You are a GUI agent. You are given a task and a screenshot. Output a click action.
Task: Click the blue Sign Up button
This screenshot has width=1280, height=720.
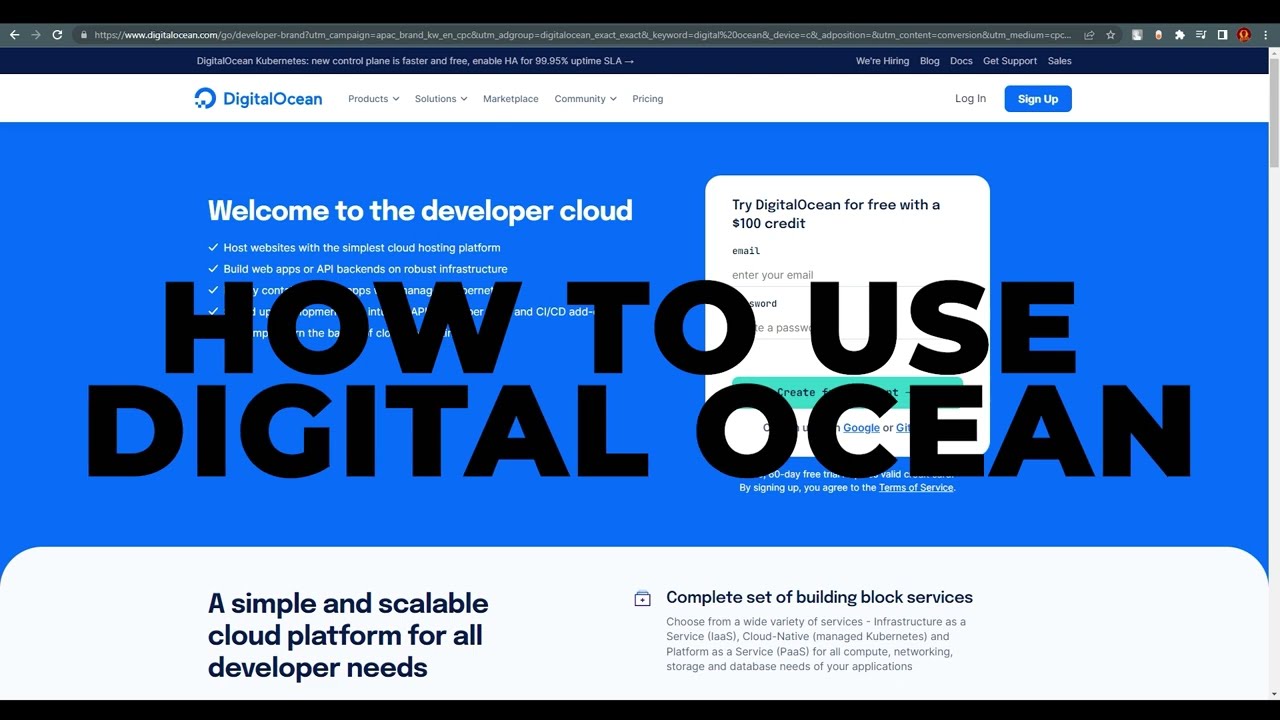click(x=1038, y=99)
